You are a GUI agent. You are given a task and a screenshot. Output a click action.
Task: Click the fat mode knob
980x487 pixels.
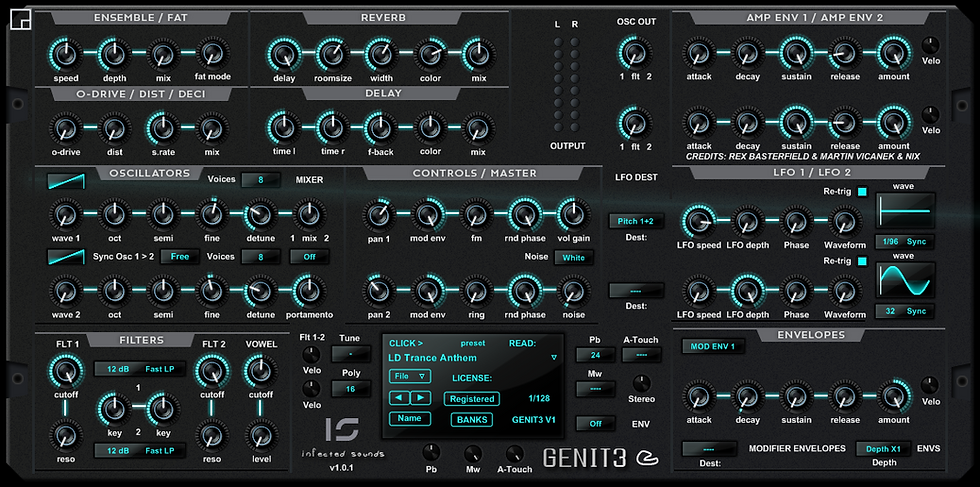click(212, 54)
